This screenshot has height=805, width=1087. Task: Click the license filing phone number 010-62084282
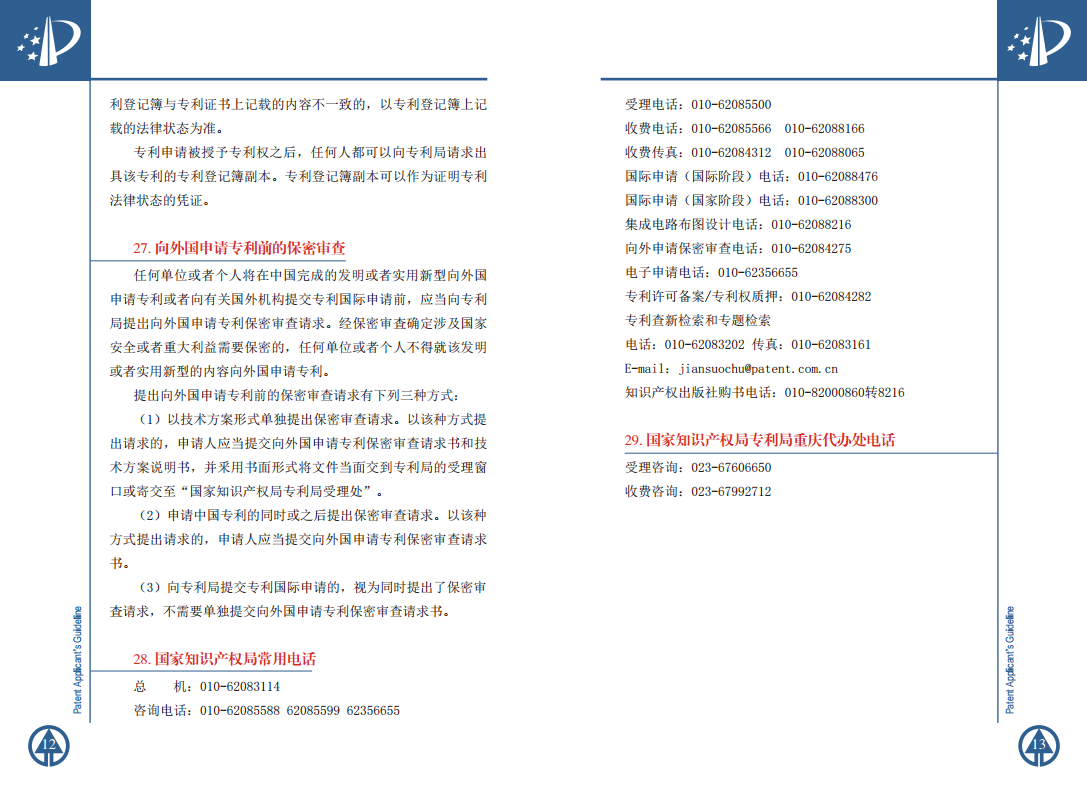(x=831, y=297)
